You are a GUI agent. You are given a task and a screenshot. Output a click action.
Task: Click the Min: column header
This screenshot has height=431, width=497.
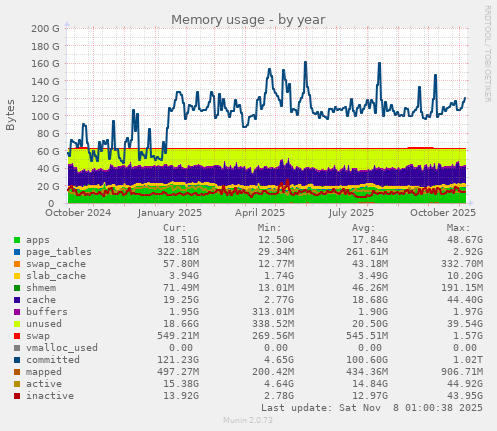coord(269,228)
